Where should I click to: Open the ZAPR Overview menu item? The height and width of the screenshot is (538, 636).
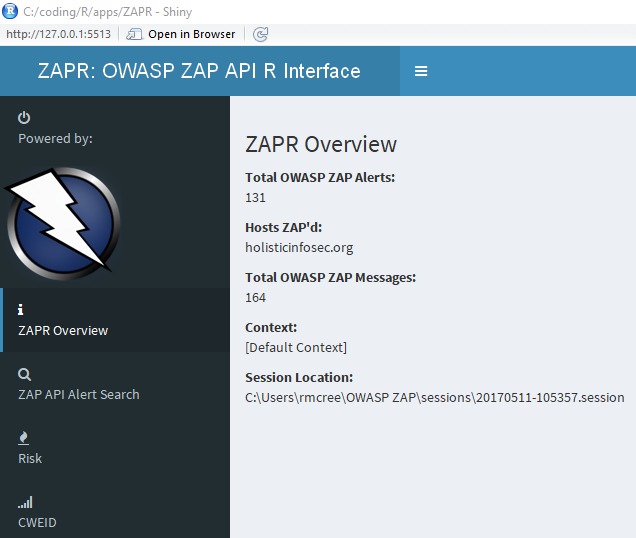pyautogui.click(x=115, y=320)
